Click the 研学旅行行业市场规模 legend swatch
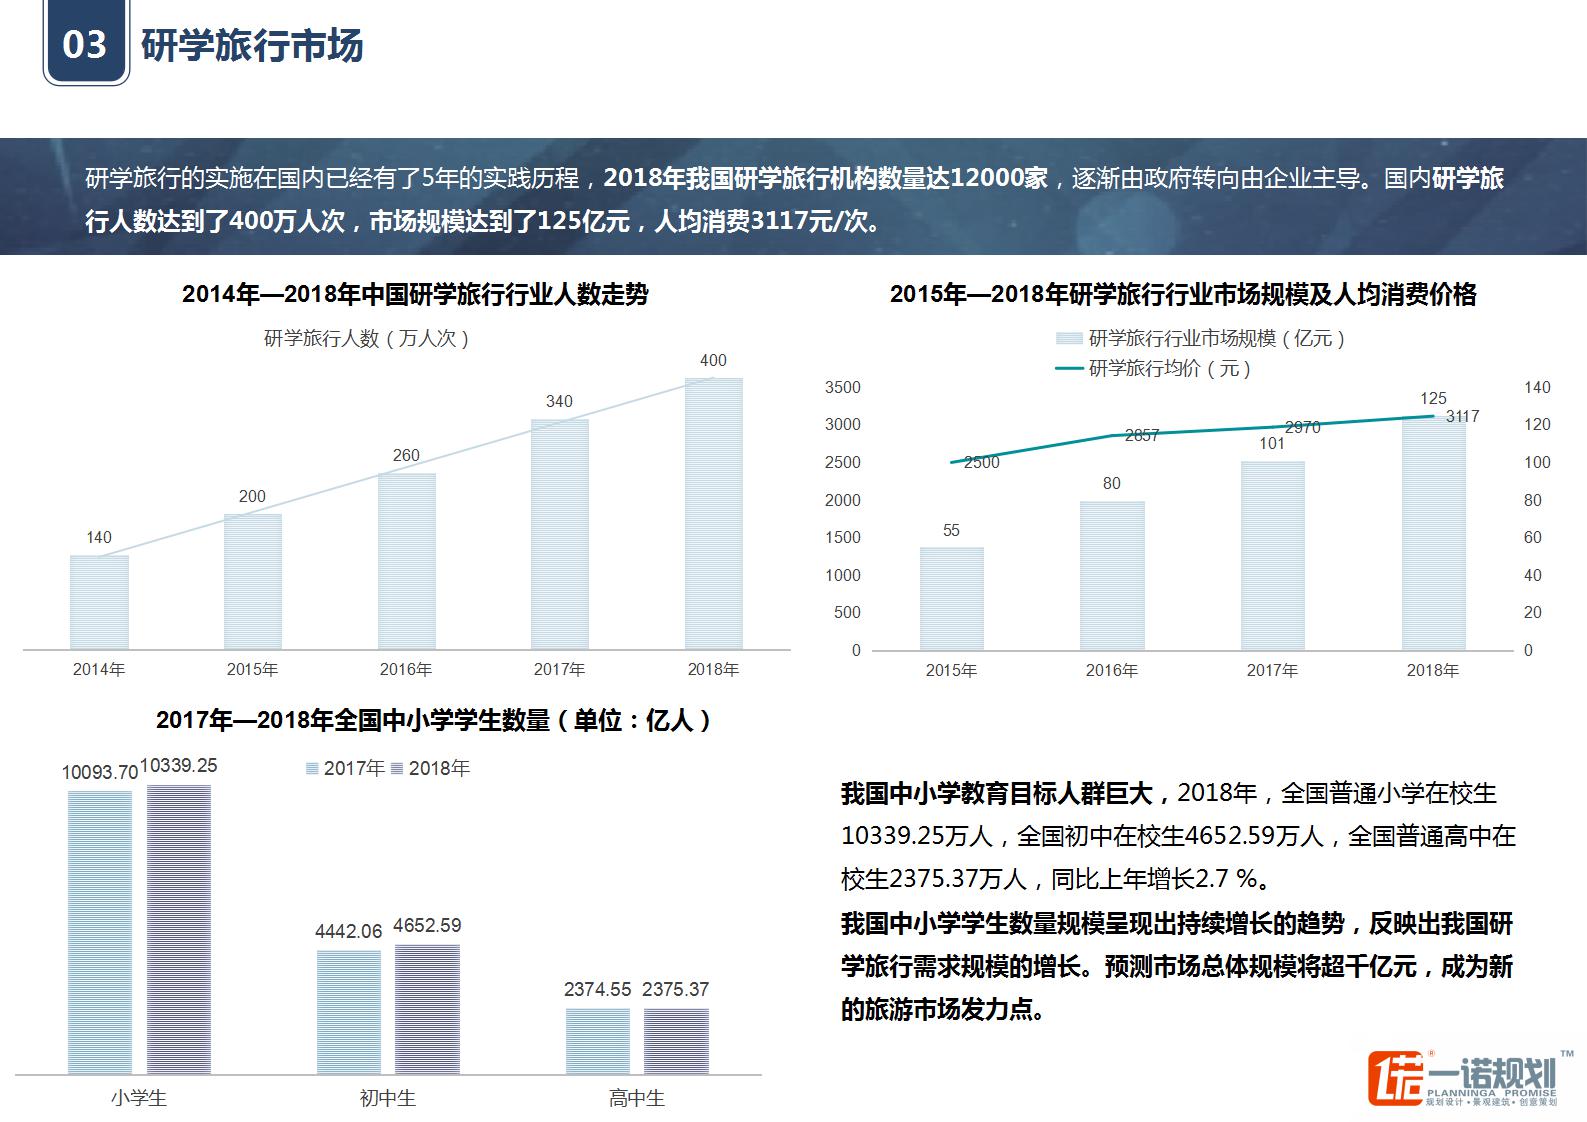The height and width of the screenshot is (1122, 1587). pos(1069,339)
